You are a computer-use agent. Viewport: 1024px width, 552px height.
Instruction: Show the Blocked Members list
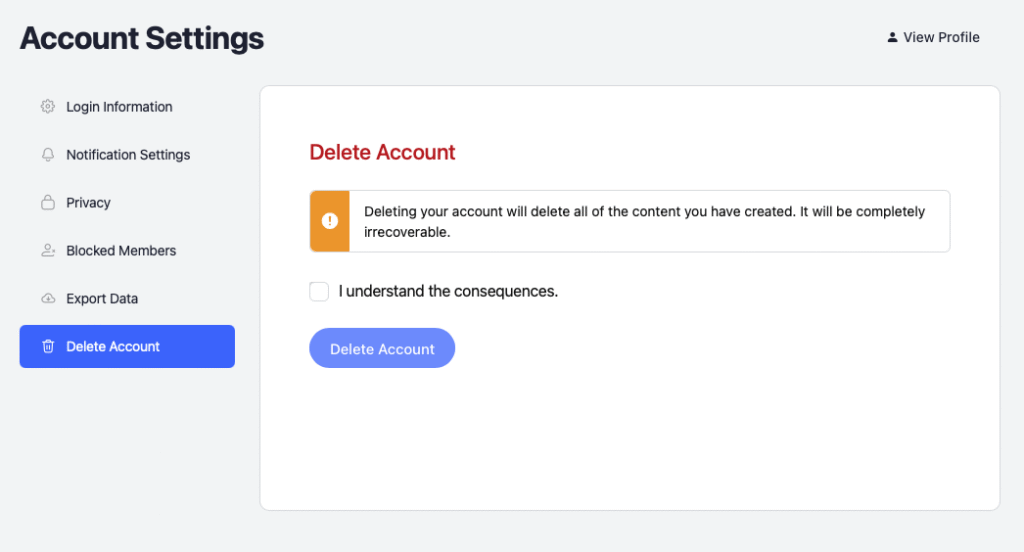click(121, 251)
